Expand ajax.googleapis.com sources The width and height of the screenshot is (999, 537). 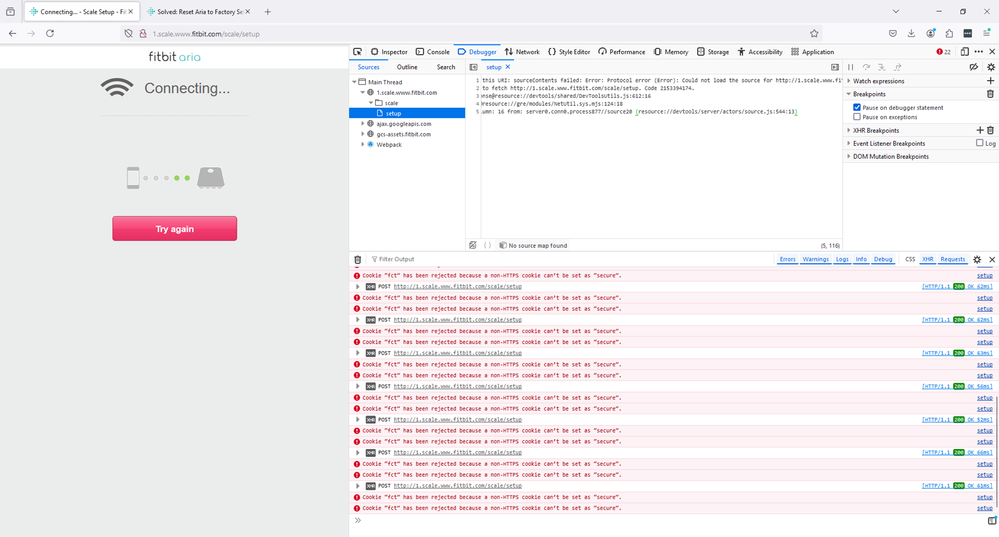[x=363, y=124]
